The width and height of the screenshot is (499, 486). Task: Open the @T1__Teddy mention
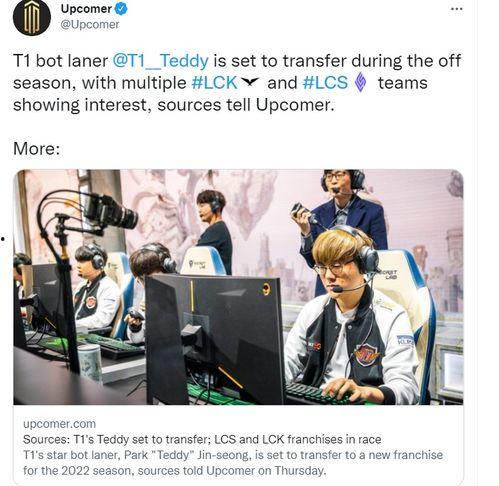[x=161, y=61]
